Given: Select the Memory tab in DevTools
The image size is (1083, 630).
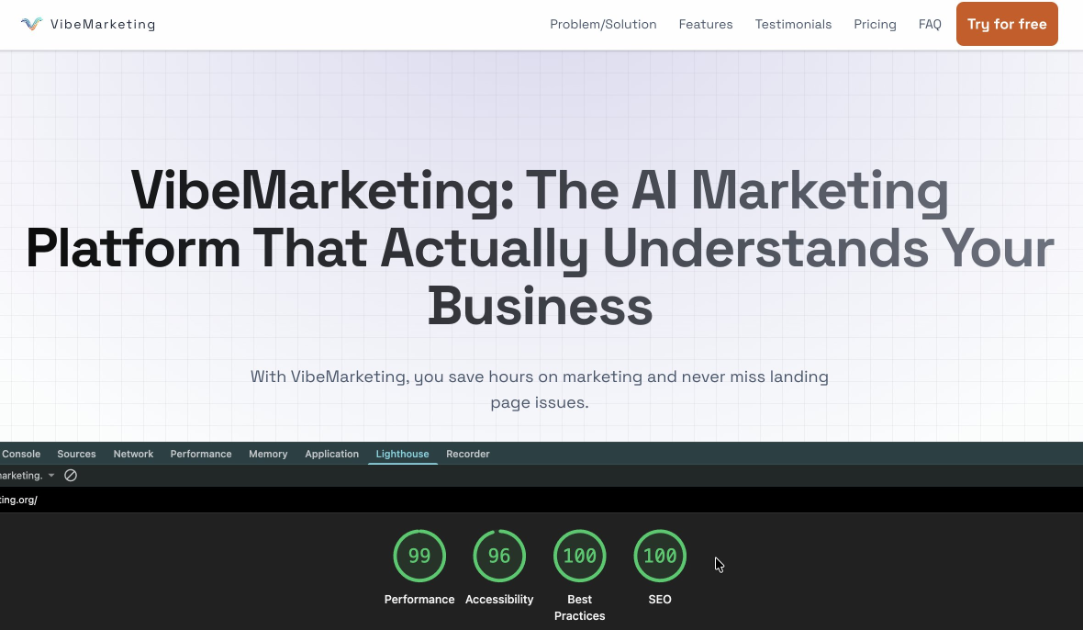Looking at the screenshot, I should pyautogui.click(x=268, y=454).
